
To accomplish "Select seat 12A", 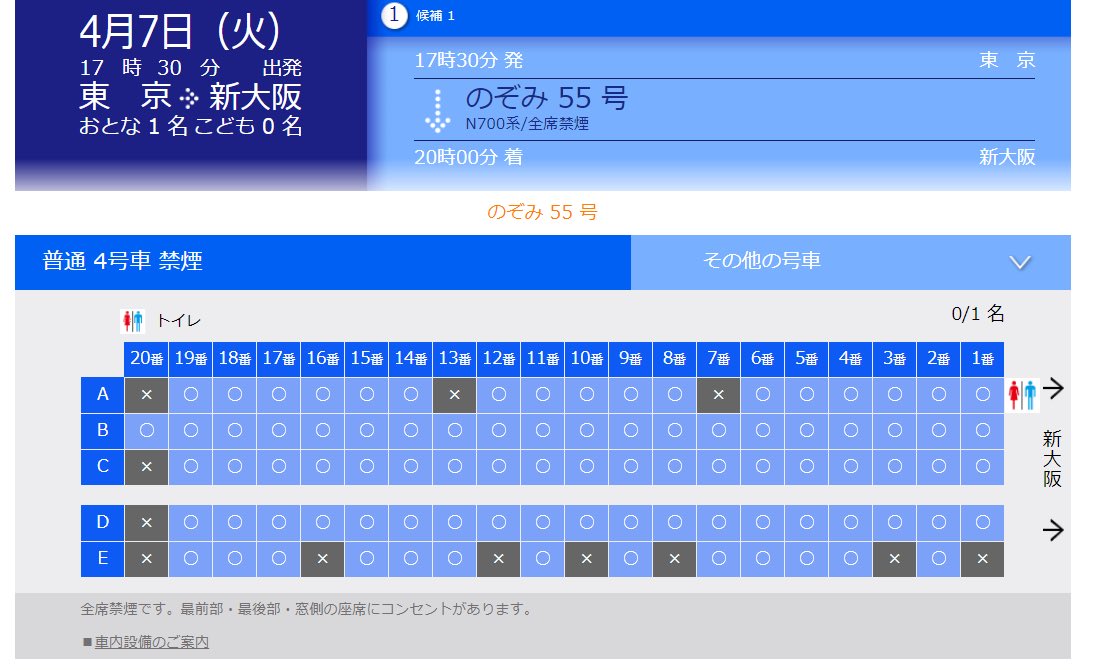I will tap(498, 395).
